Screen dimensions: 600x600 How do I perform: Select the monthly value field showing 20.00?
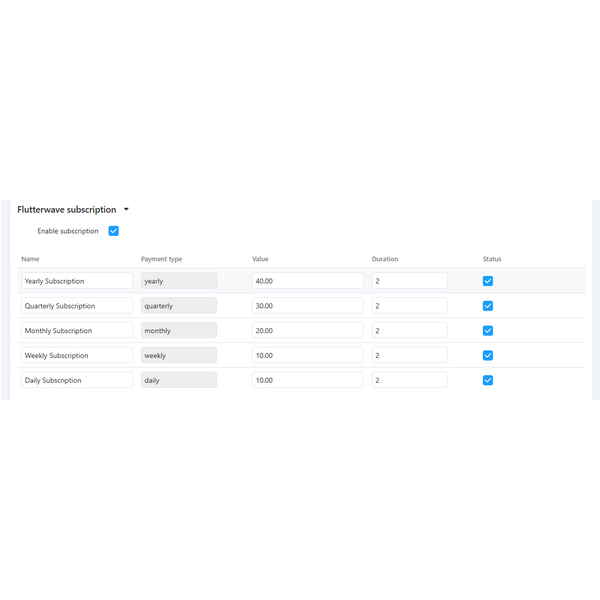[x=307, y=331]
